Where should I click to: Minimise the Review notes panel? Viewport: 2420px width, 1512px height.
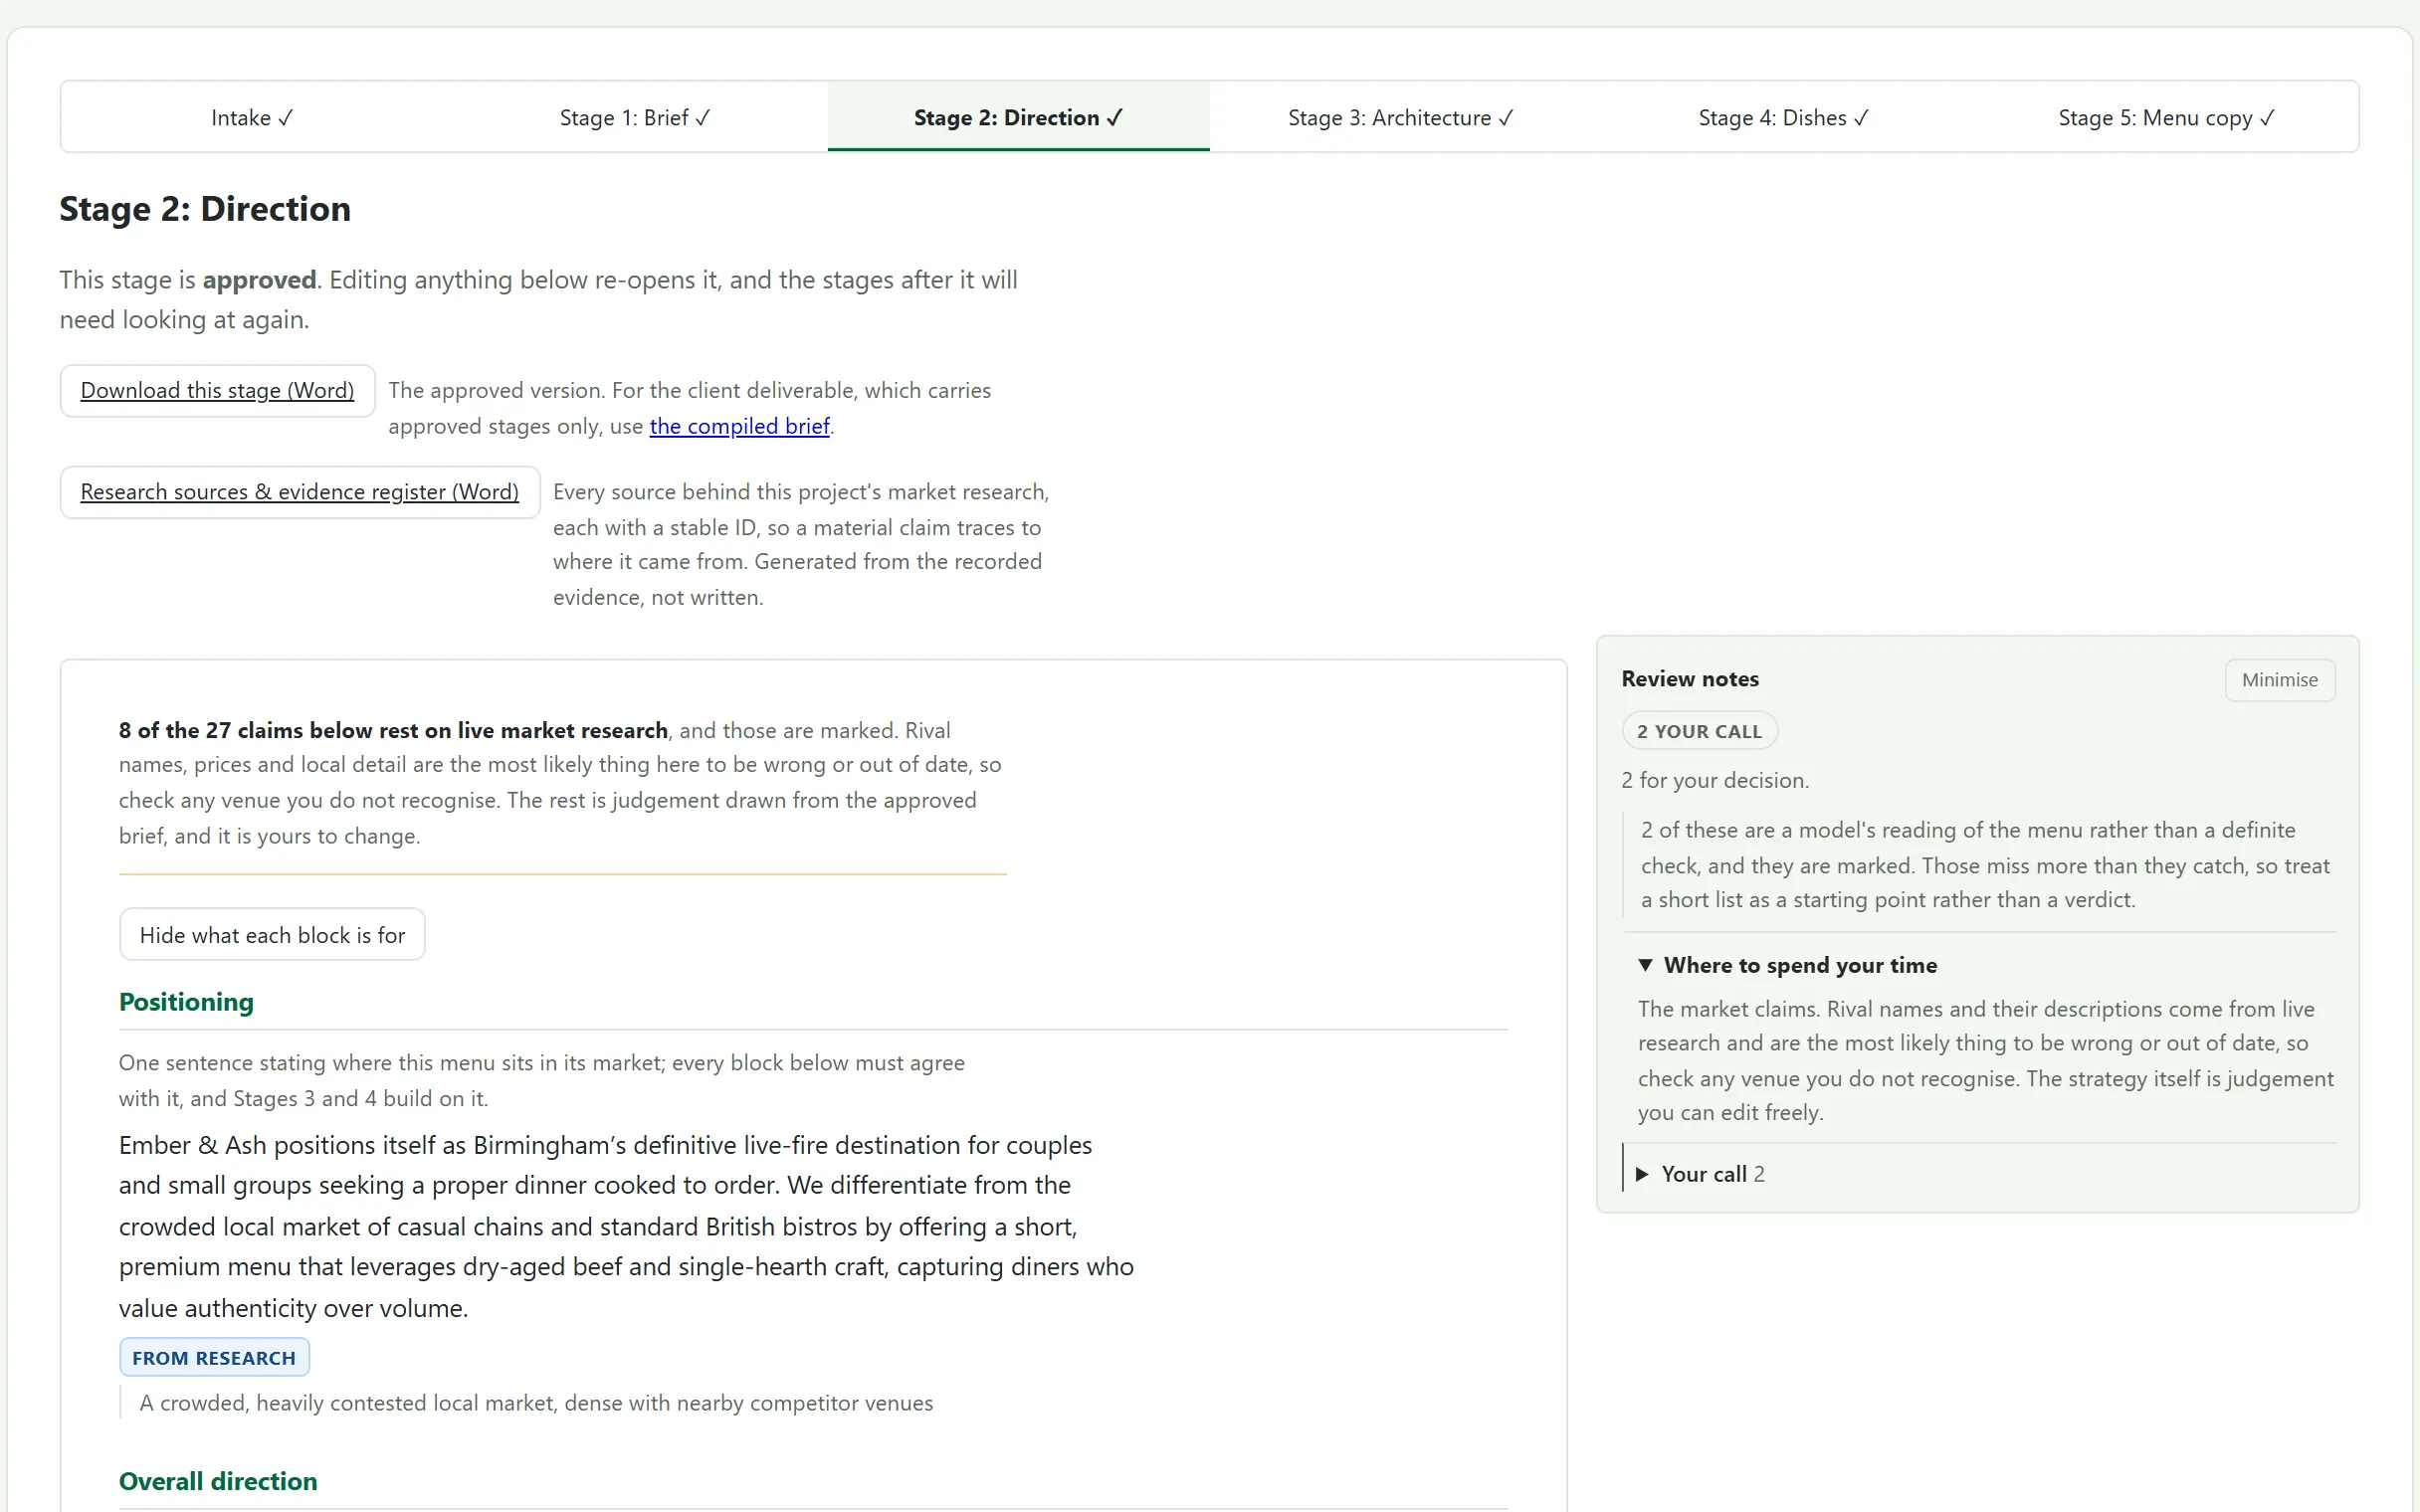2279,680
